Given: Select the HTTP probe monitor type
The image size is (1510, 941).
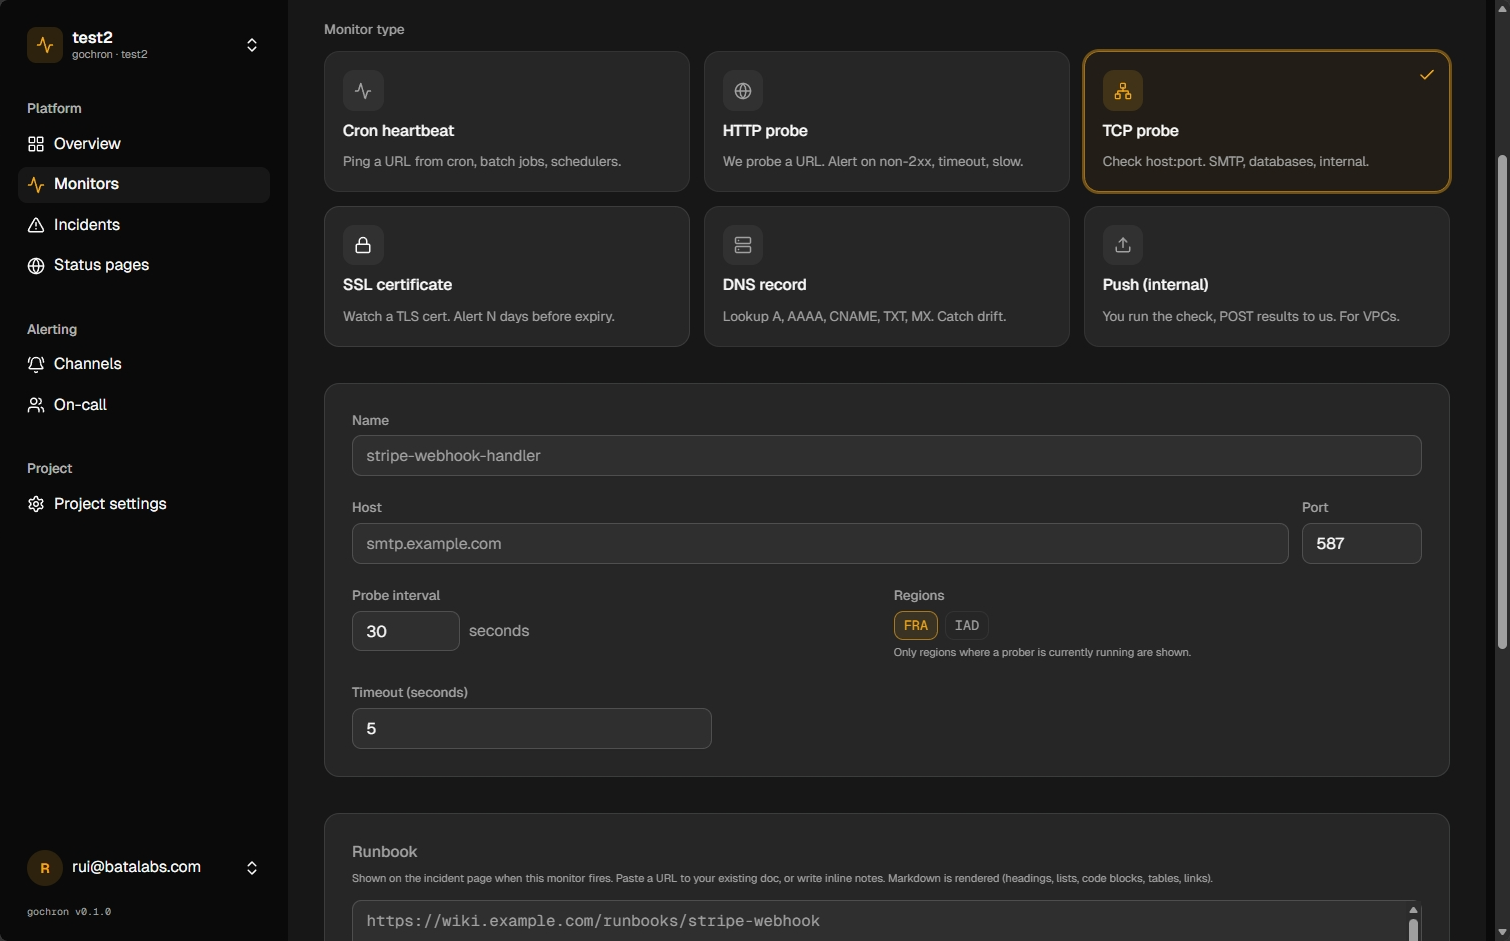Looking at the screenshot, I should click(x=887, y=121).
